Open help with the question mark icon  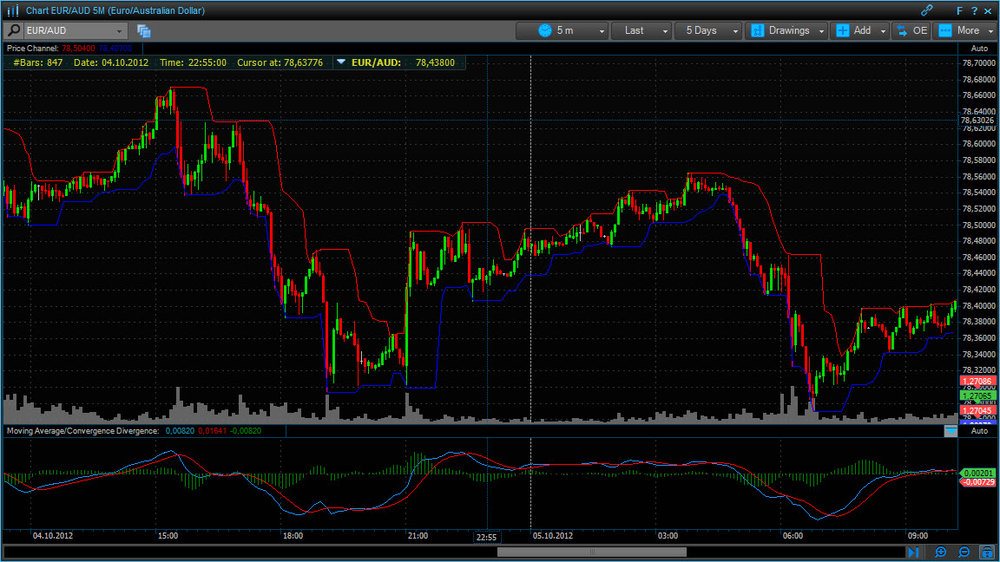point(974,11)
